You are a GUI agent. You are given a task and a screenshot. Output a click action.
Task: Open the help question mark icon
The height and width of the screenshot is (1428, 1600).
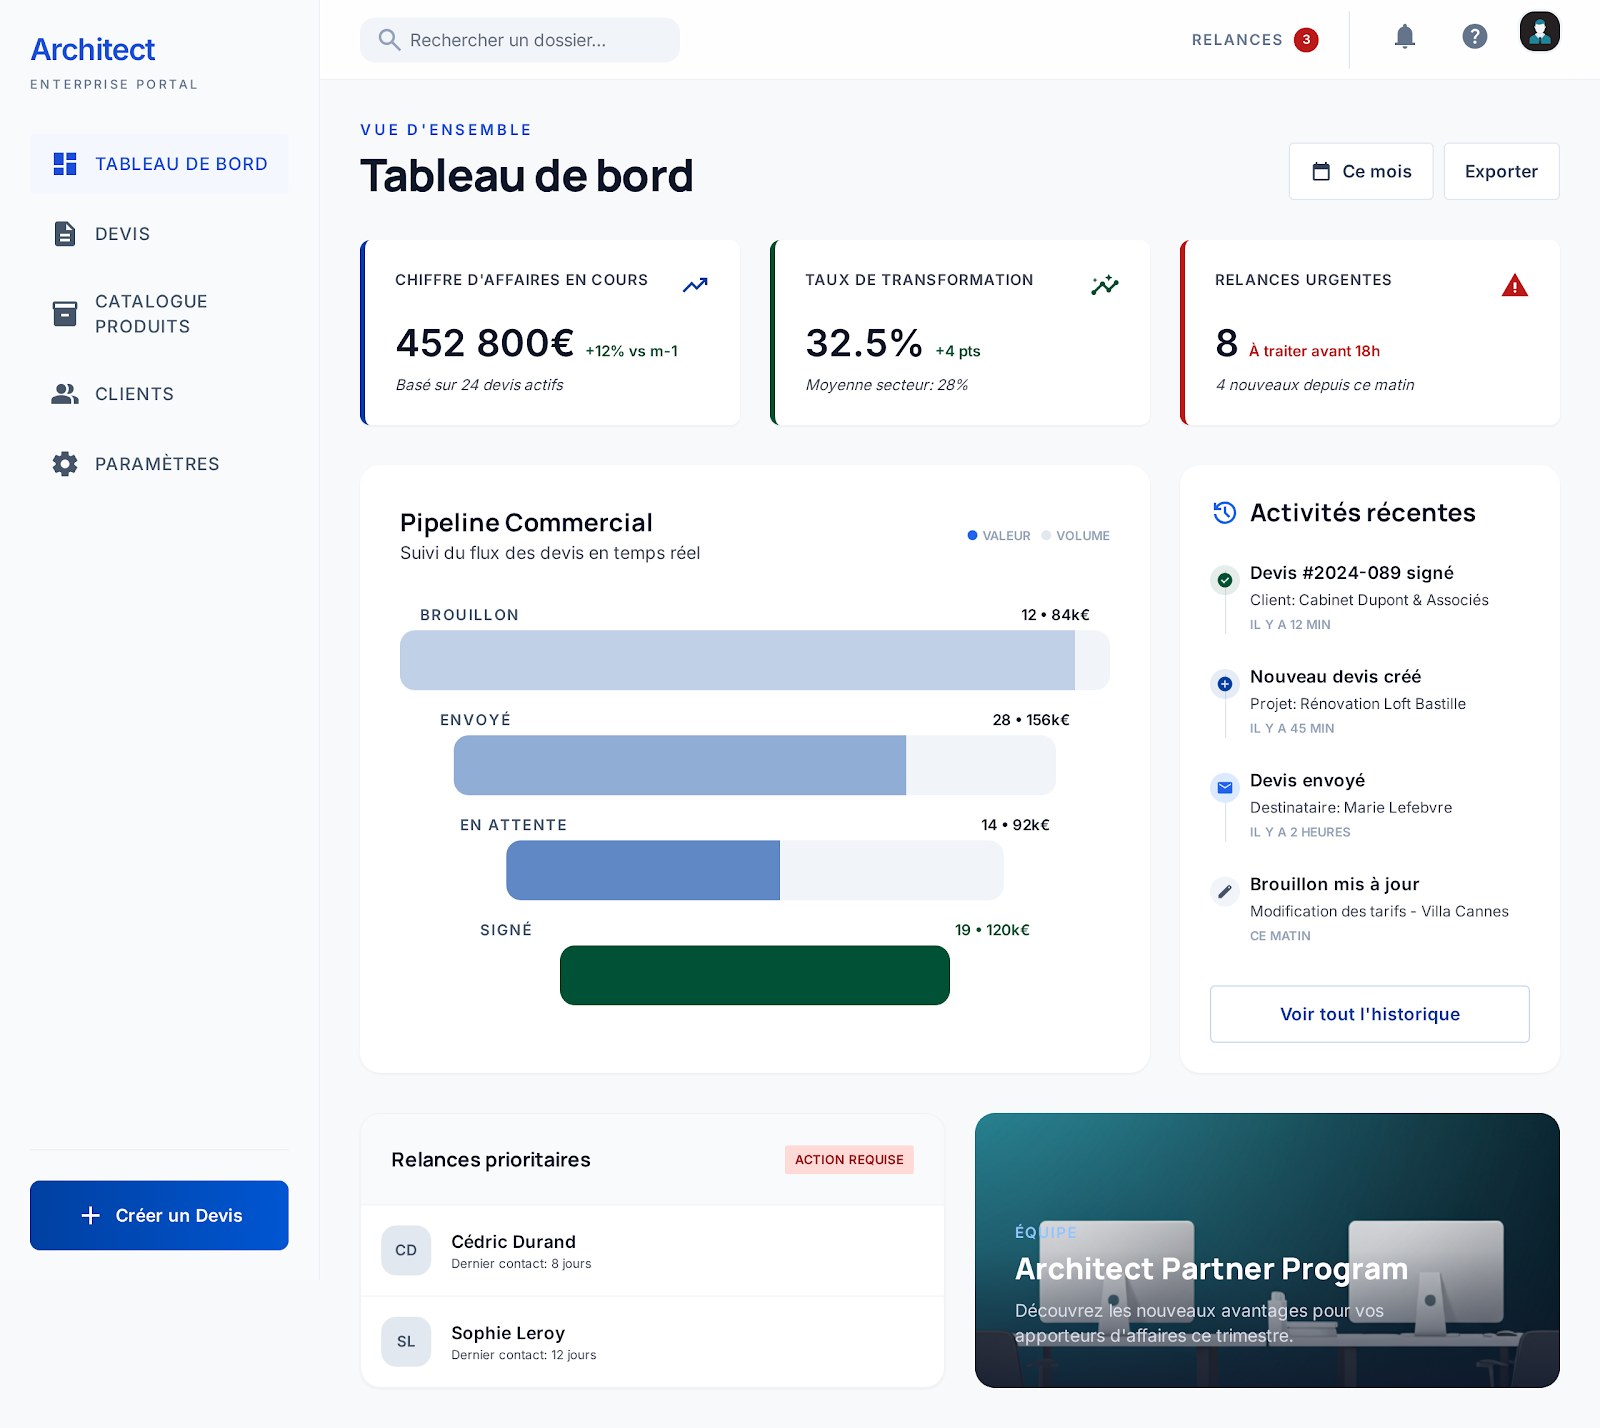coord(1472,38)
